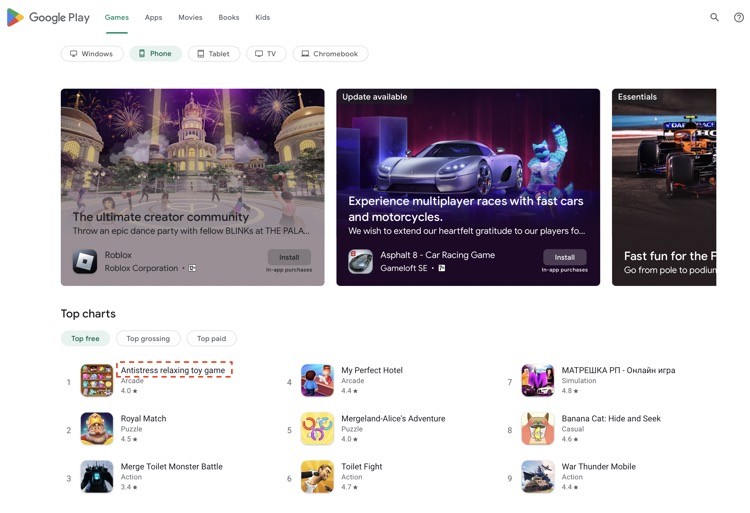Screen dimensions: 750x513
Task: Click the Top charts heading
Action: 88,314
